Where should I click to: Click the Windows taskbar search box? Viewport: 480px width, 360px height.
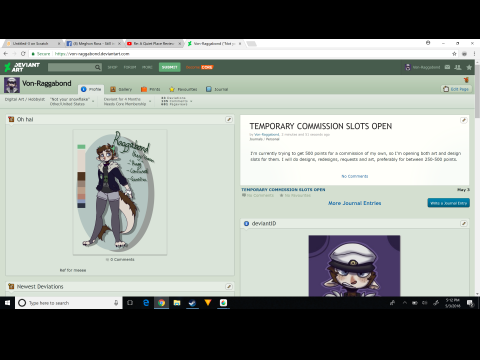tap(68, 303)
